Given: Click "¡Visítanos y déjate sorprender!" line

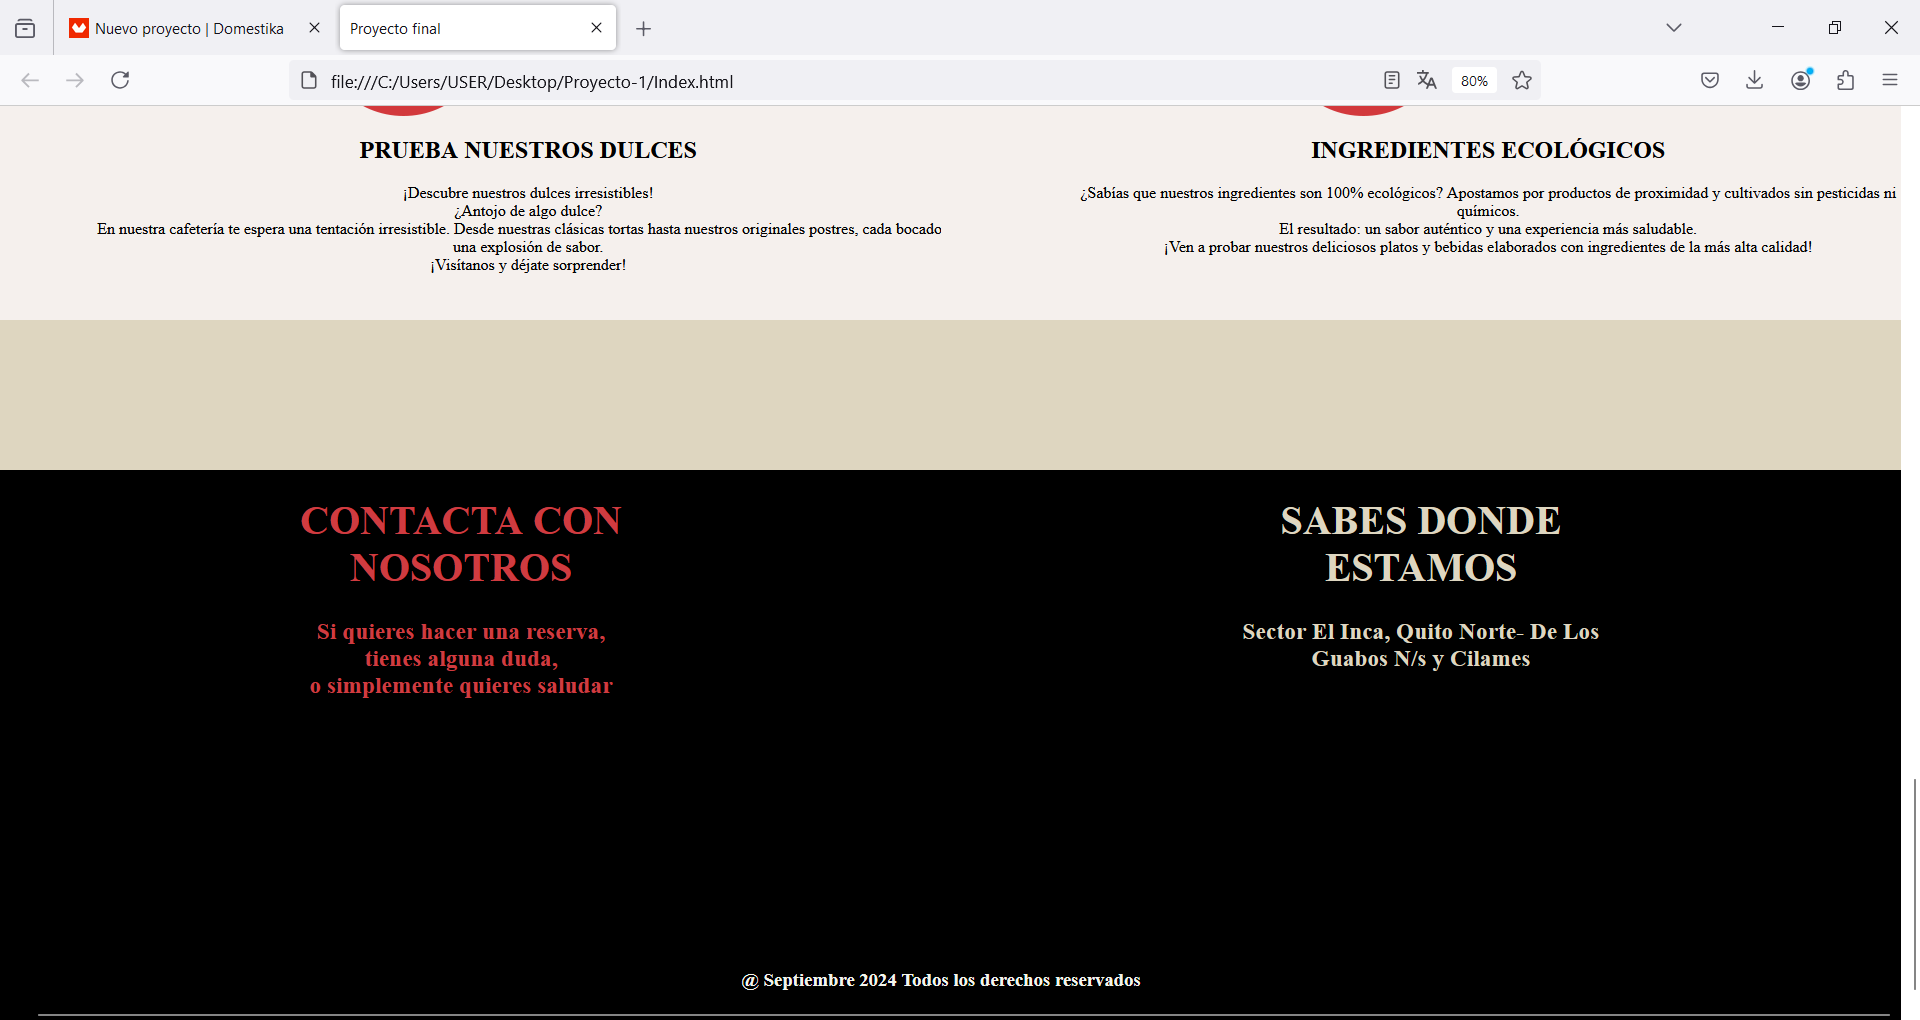Looking at the screenshot, I should pos(528,265).
